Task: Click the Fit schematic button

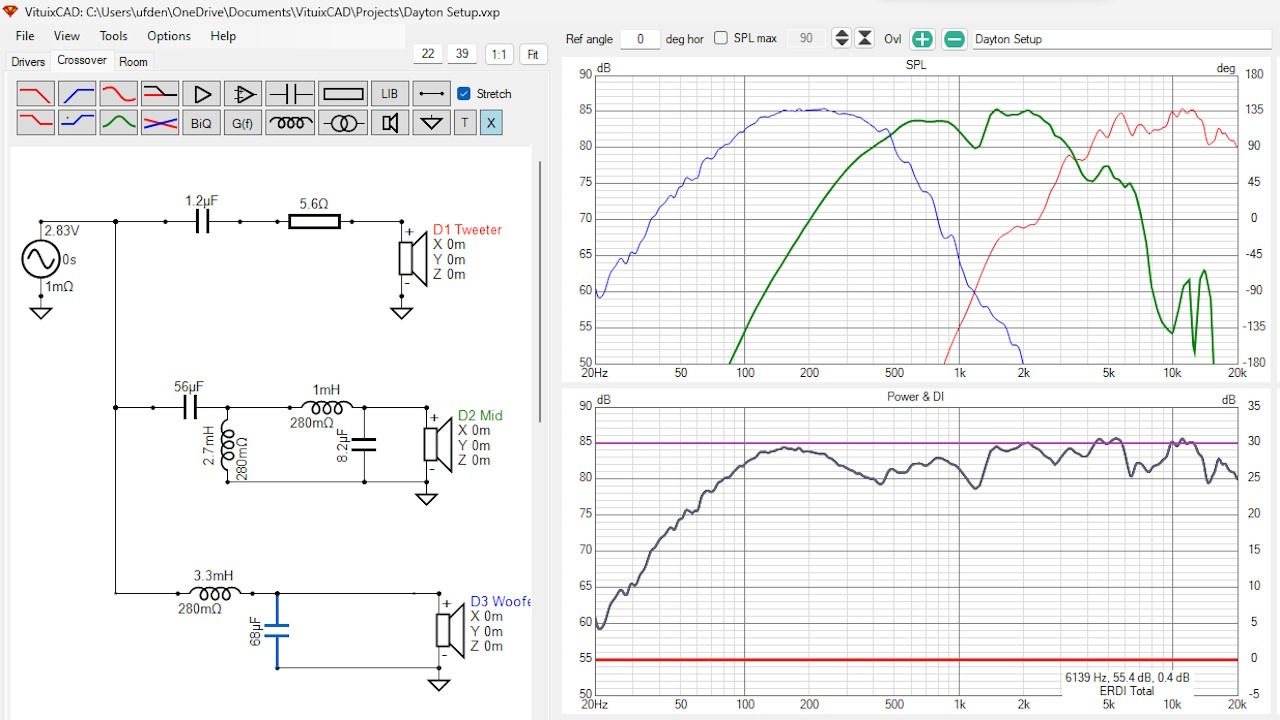Action: point(533,54)
